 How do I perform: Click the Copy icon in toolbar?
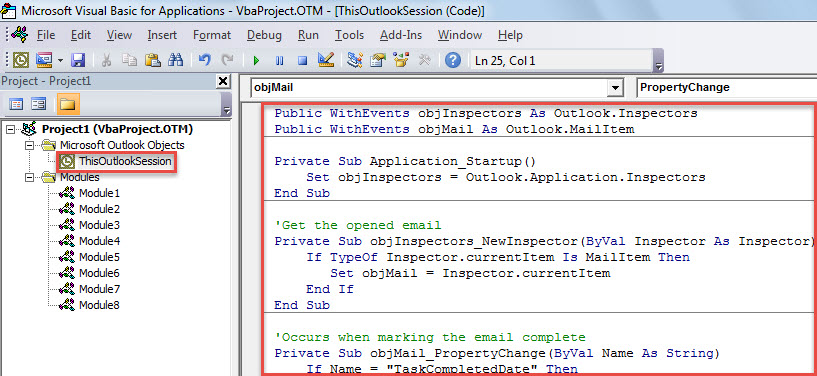(129, 60)
